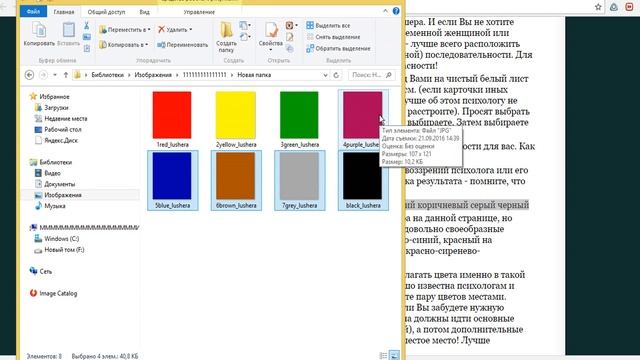Click the Вставить paste icon
640x360 pixels.
tap(68, 31)
